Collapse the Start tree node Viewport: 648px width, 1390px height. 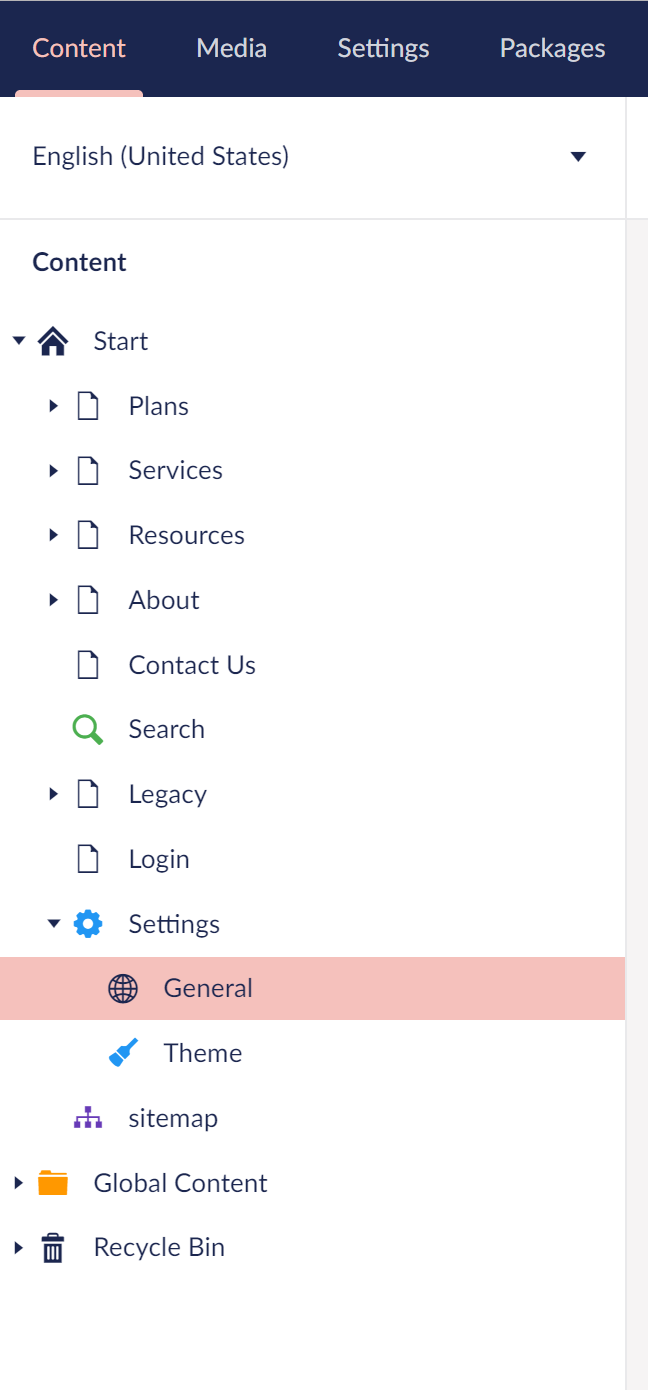pyautogui.click(x=18, y=341)
